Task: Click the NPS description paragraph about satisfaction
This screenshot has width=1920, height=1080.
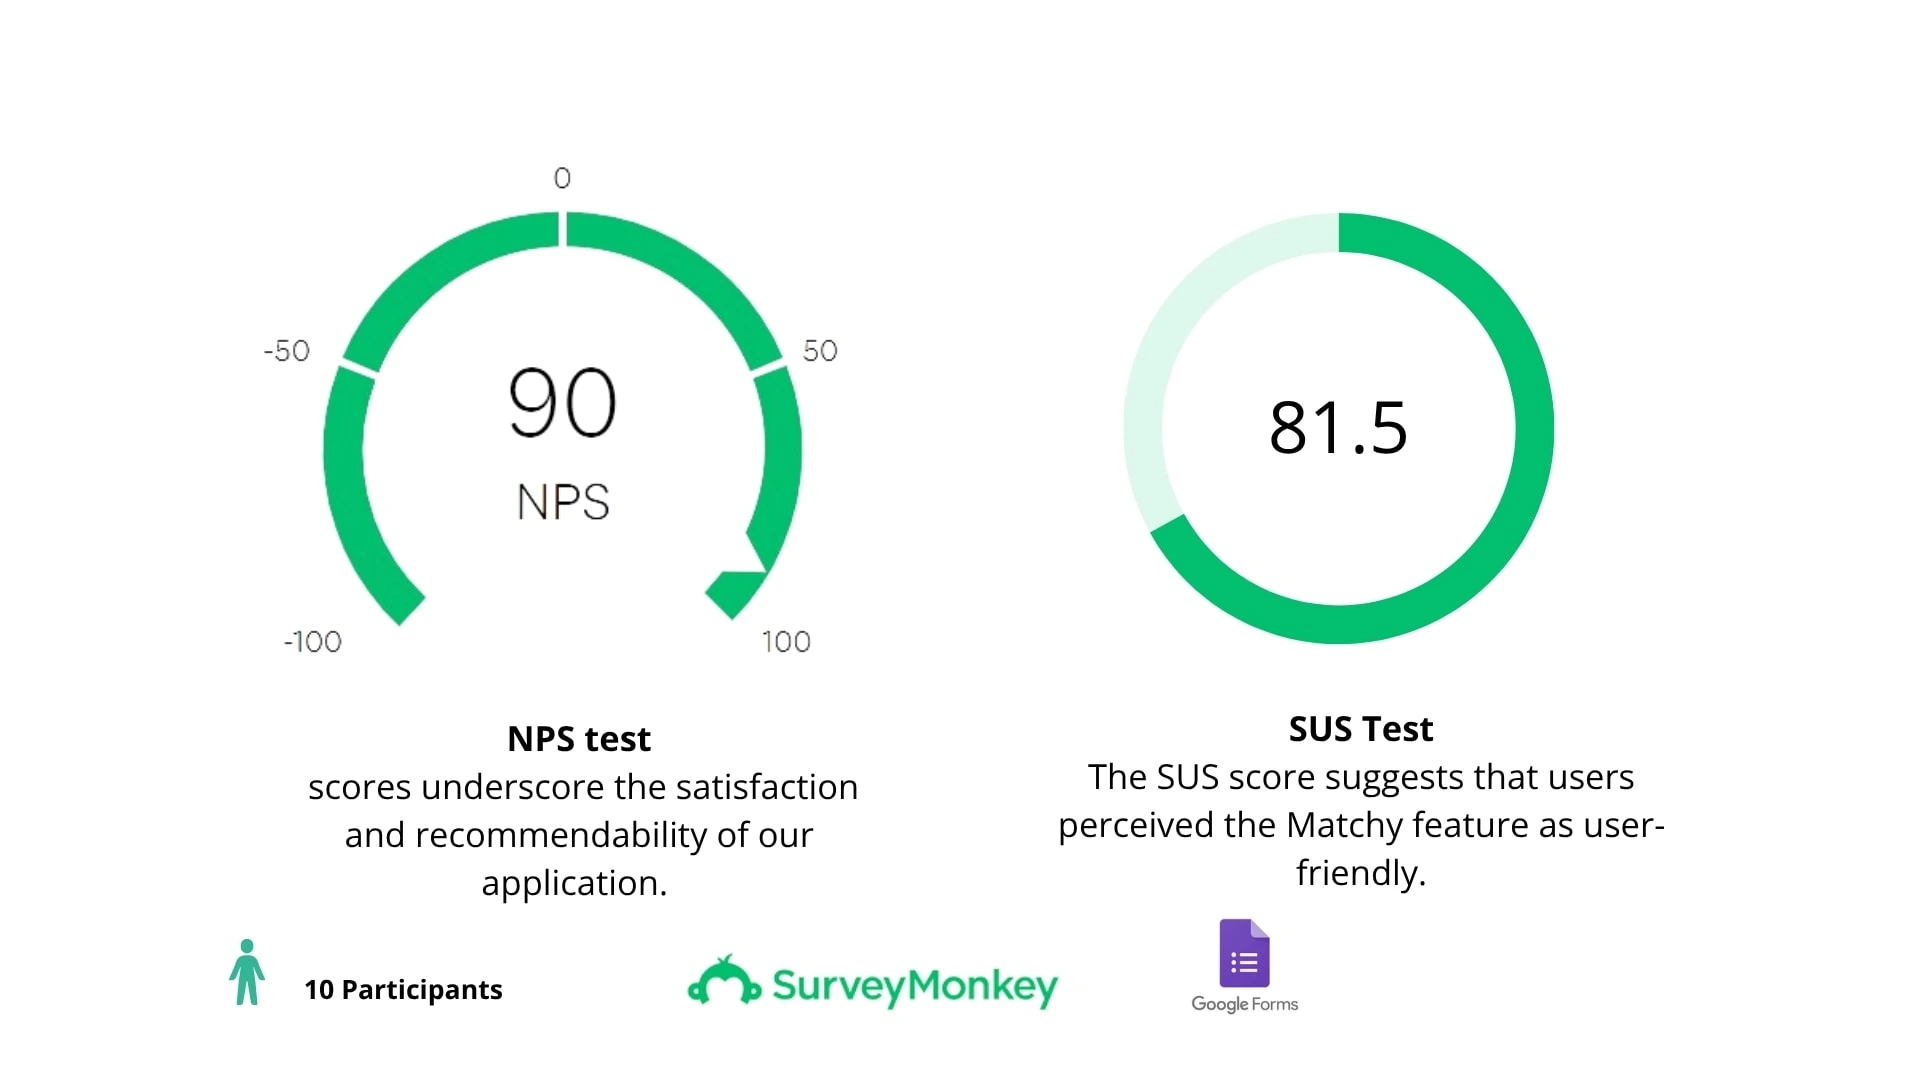Action: click(582, 835)
